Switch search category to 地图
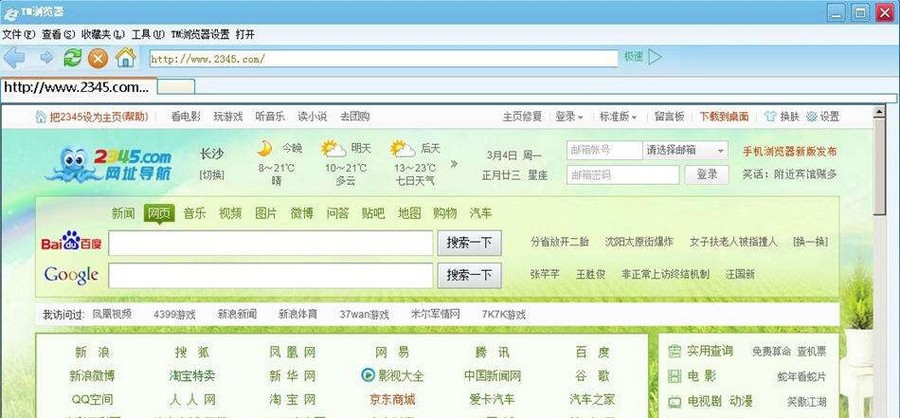The height and width of the screenshot is (418, 900). point(409,214)
